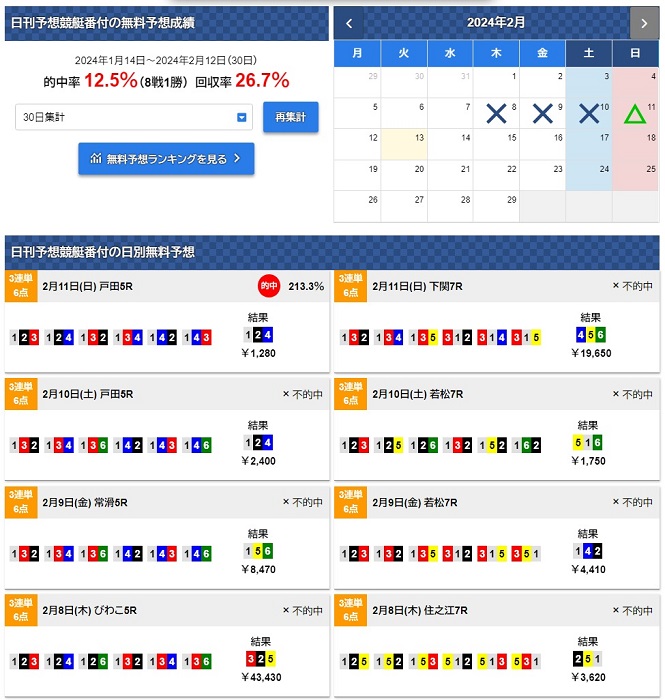Click the bar chart icon in ranking button
Screen dimensions: 665x700
[x=95, y=159]
